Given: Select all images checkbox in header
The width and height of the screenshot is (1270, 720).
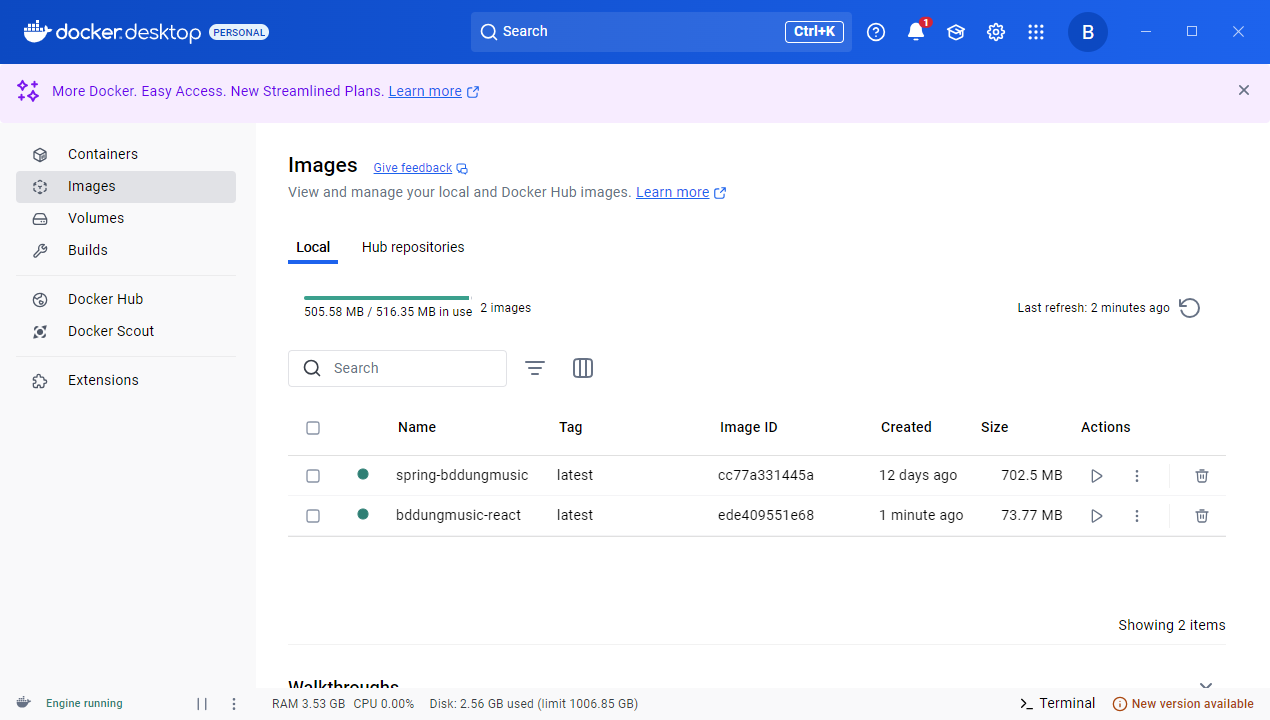Looking at the screenshot, I should 313,428.
